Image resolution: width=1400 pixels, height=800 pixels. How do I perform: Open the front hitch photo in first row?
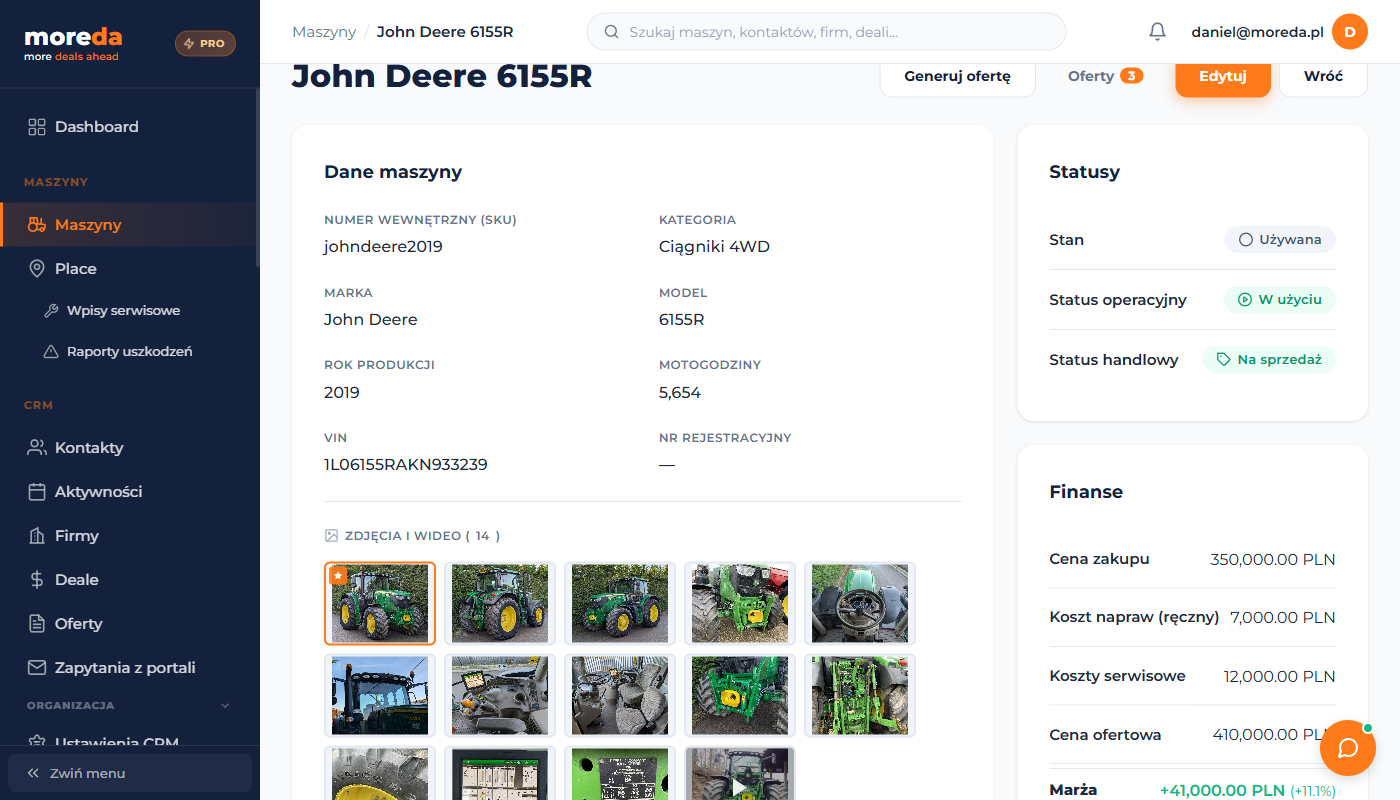click(740, 603)
